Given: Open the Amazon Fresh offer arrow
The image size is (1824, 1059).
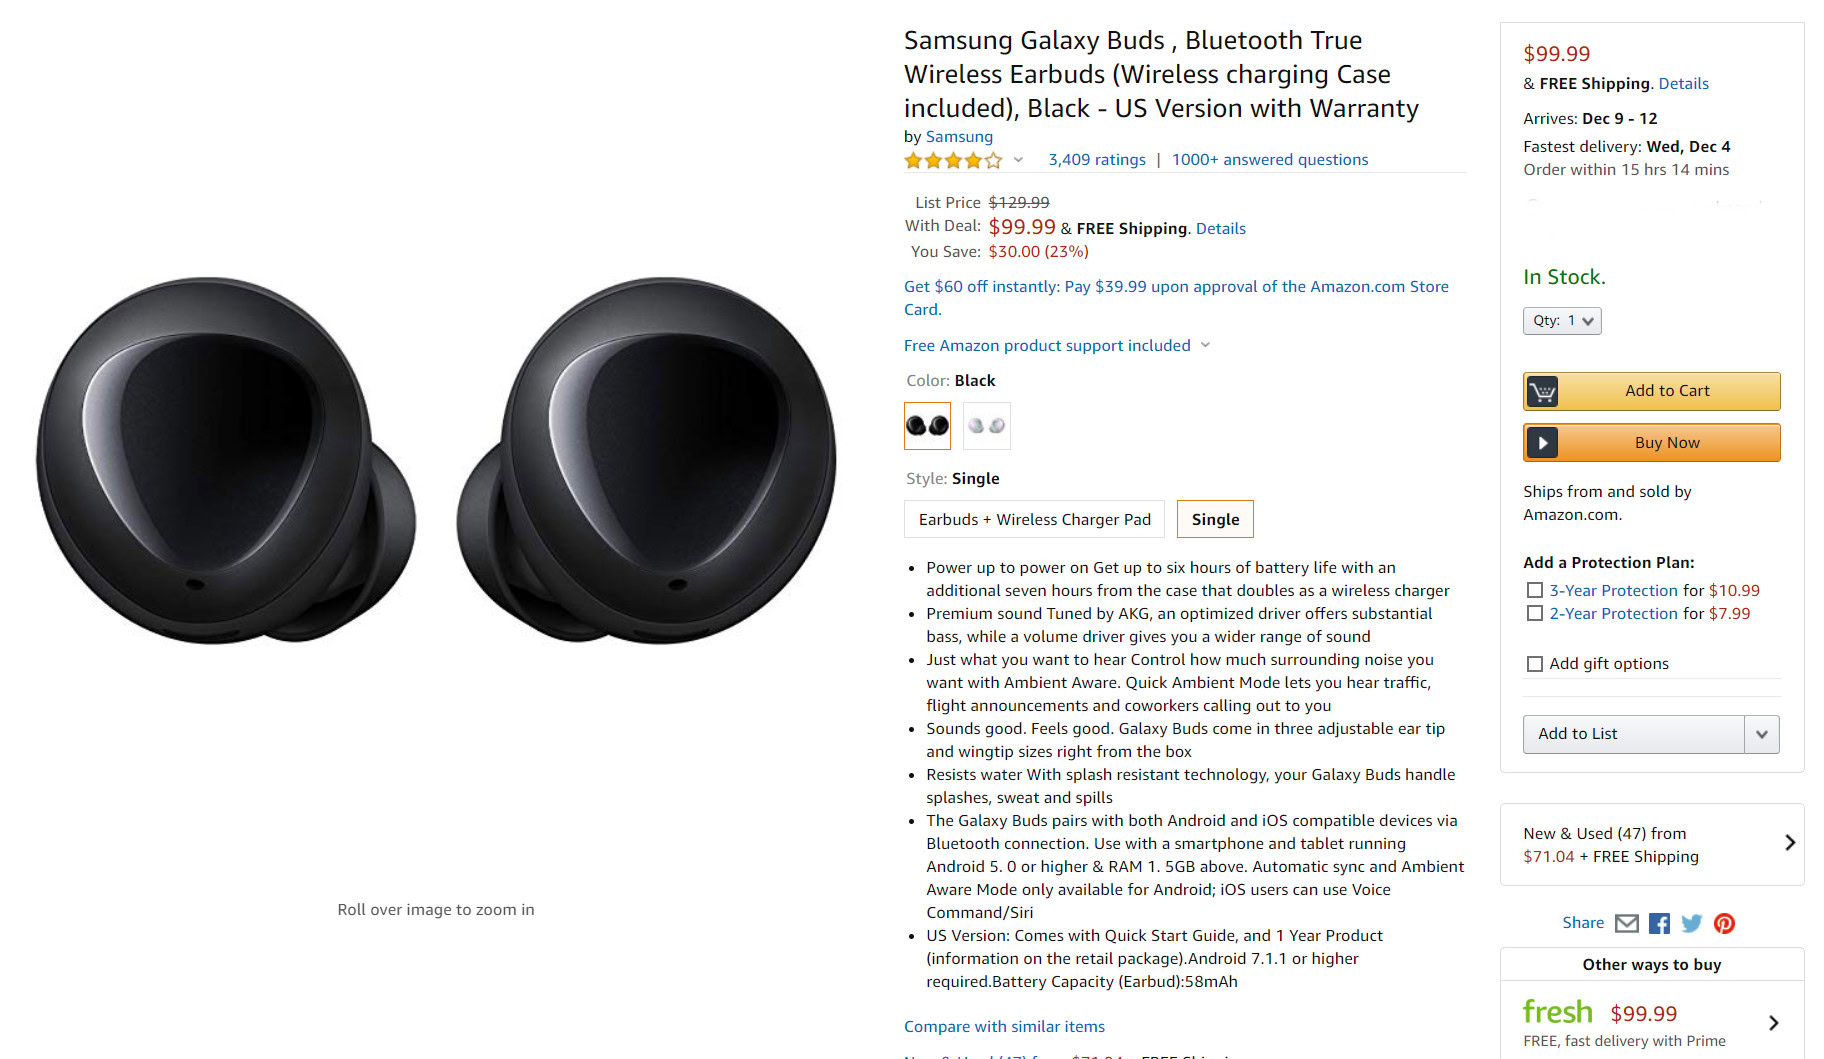Looking at the screenshot, I should (1773, 1023).
